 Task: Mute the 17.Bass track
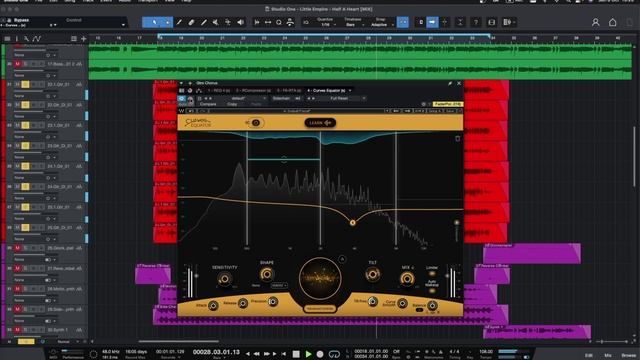18,64
